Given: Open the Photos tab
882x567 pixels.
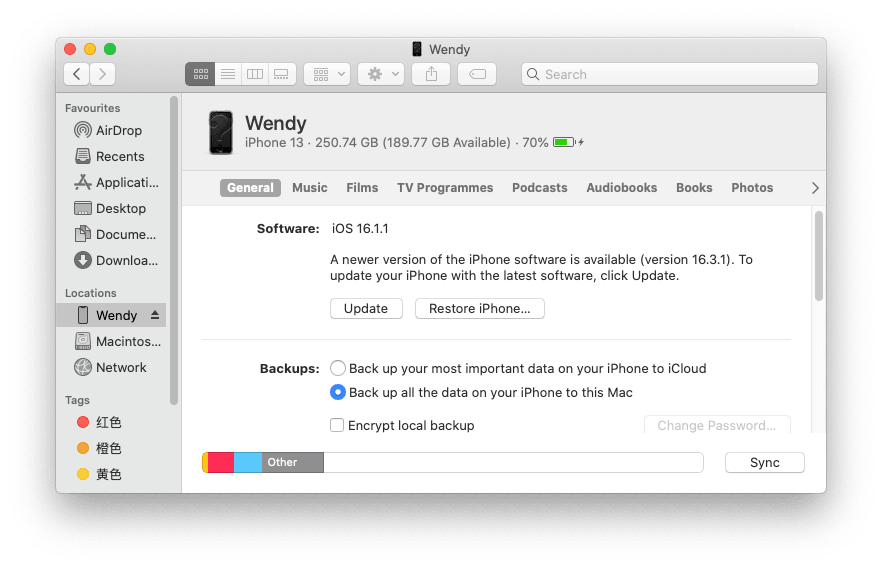Looking at the screenshot, I should [x=752, y=188].
